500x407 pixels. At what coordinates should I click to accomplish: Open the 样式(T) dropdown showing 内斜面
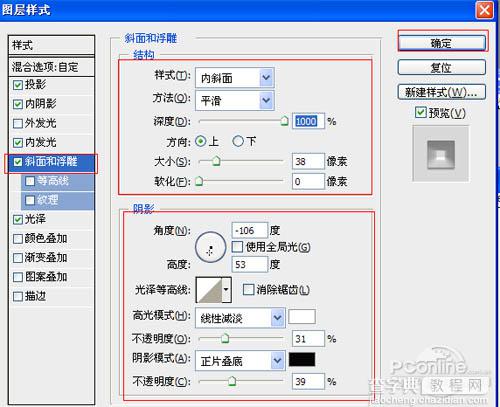(235, 78)
